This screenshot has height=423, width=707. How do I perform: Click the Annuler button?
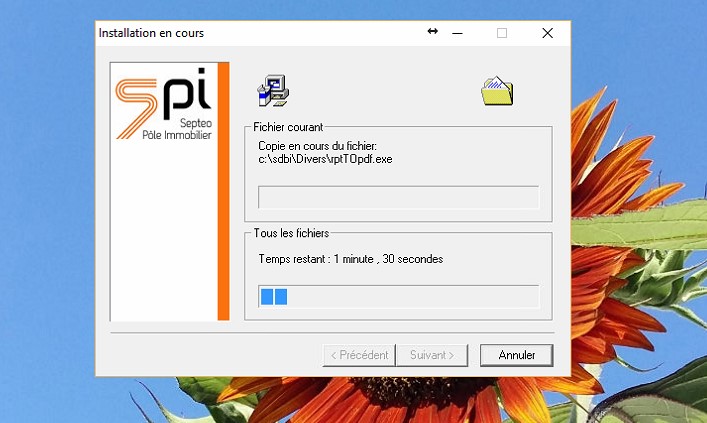tap(516, 355)
